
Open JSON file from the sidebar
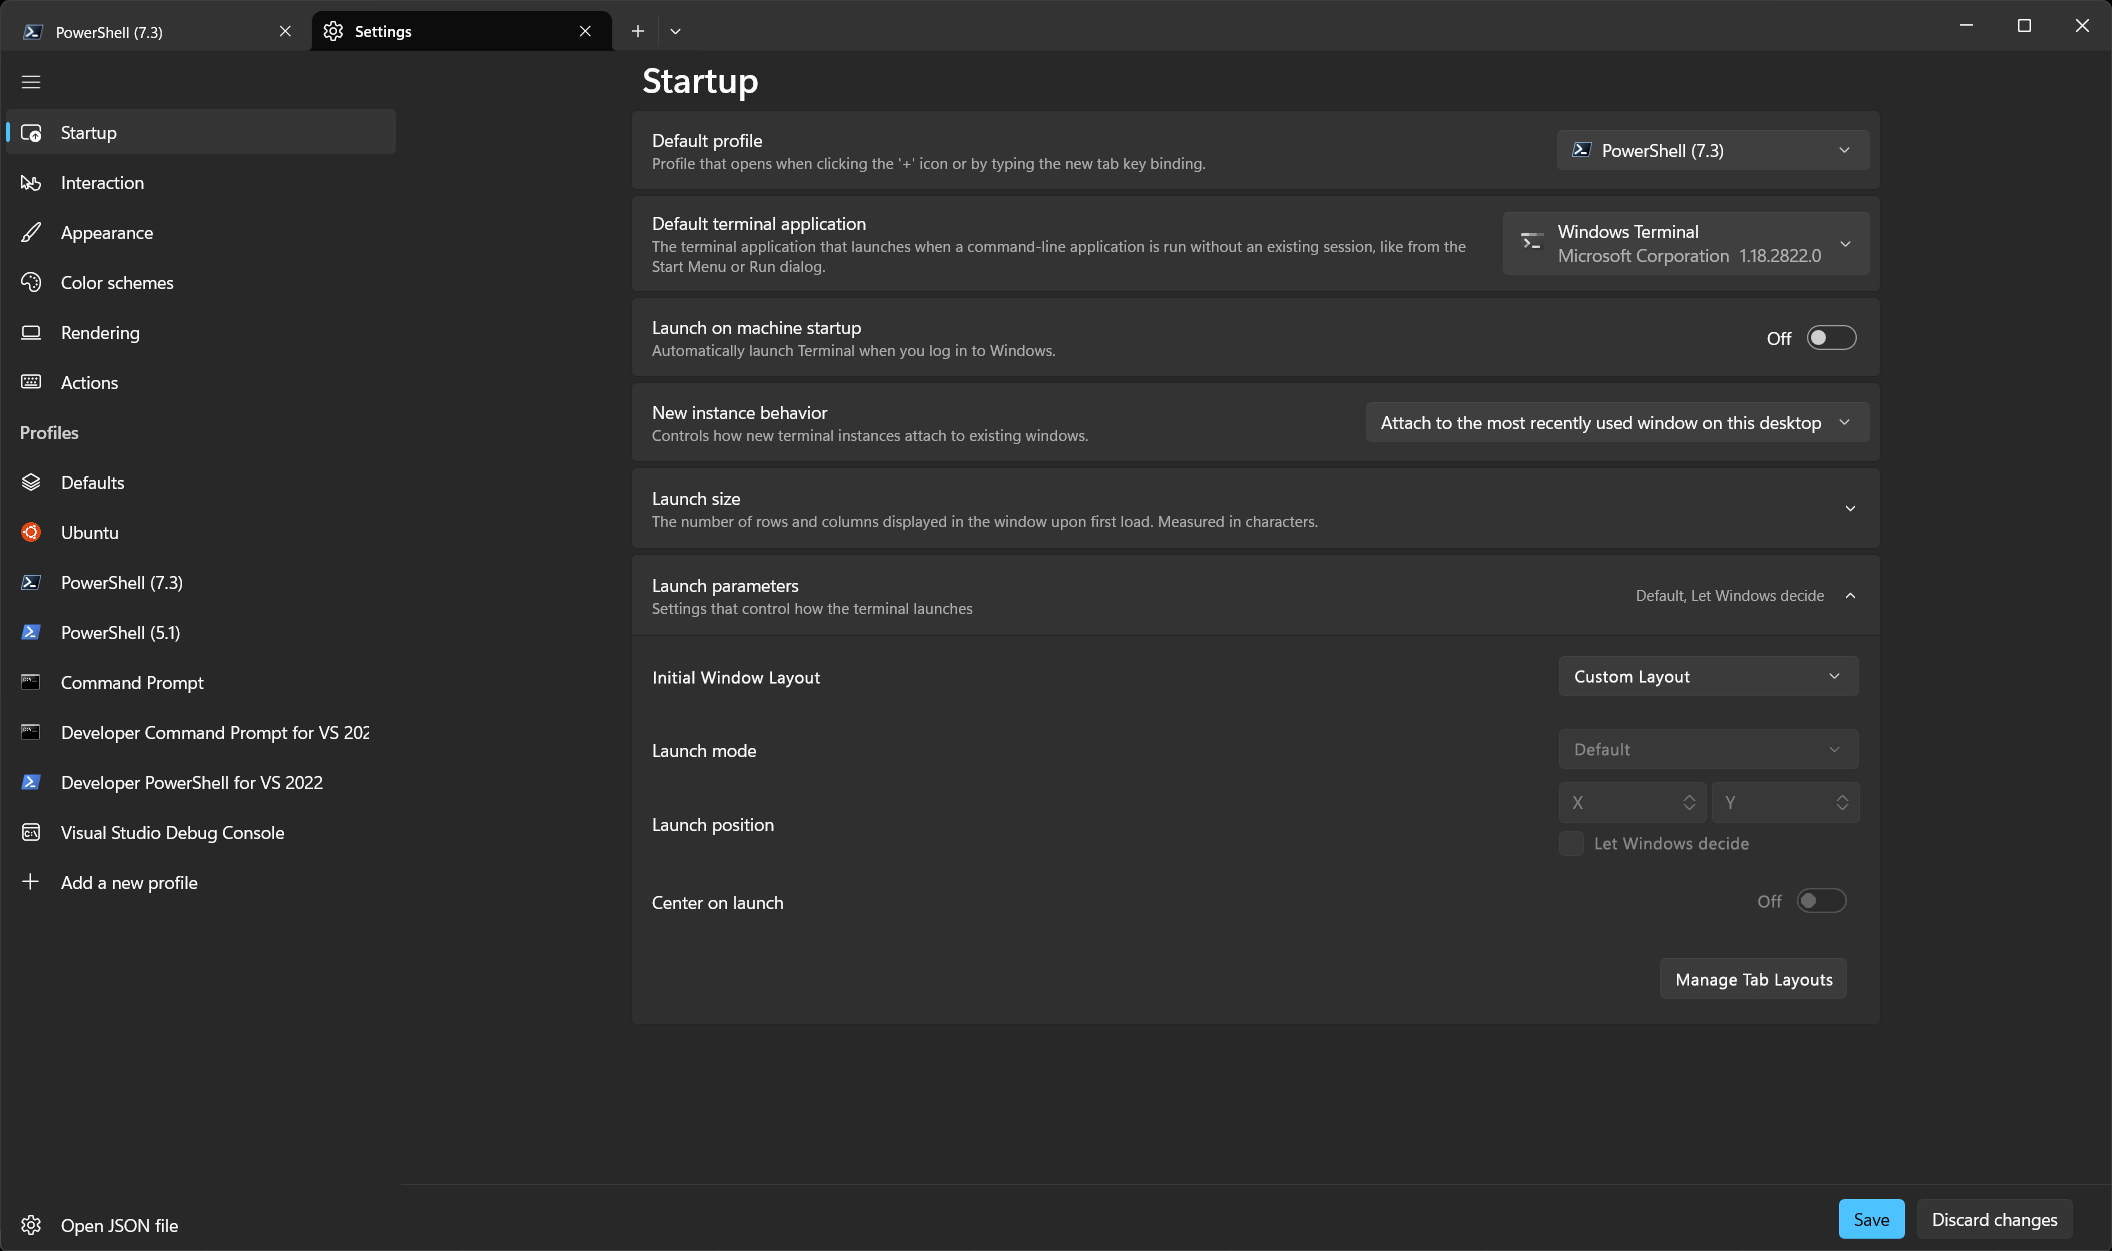pos(119,1225)
